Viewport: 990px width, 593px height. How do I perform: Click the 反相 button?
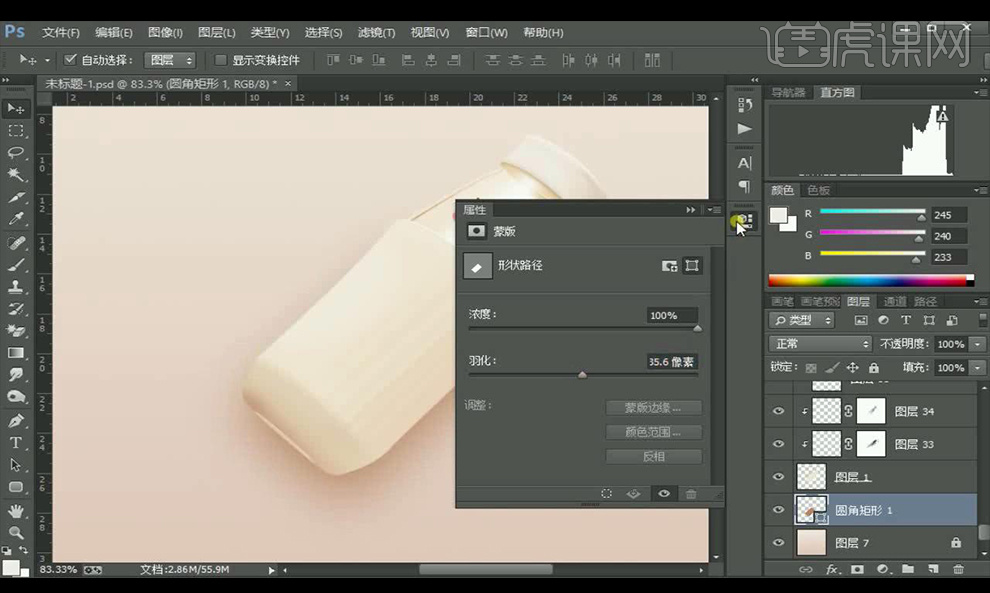pos(653,456)
